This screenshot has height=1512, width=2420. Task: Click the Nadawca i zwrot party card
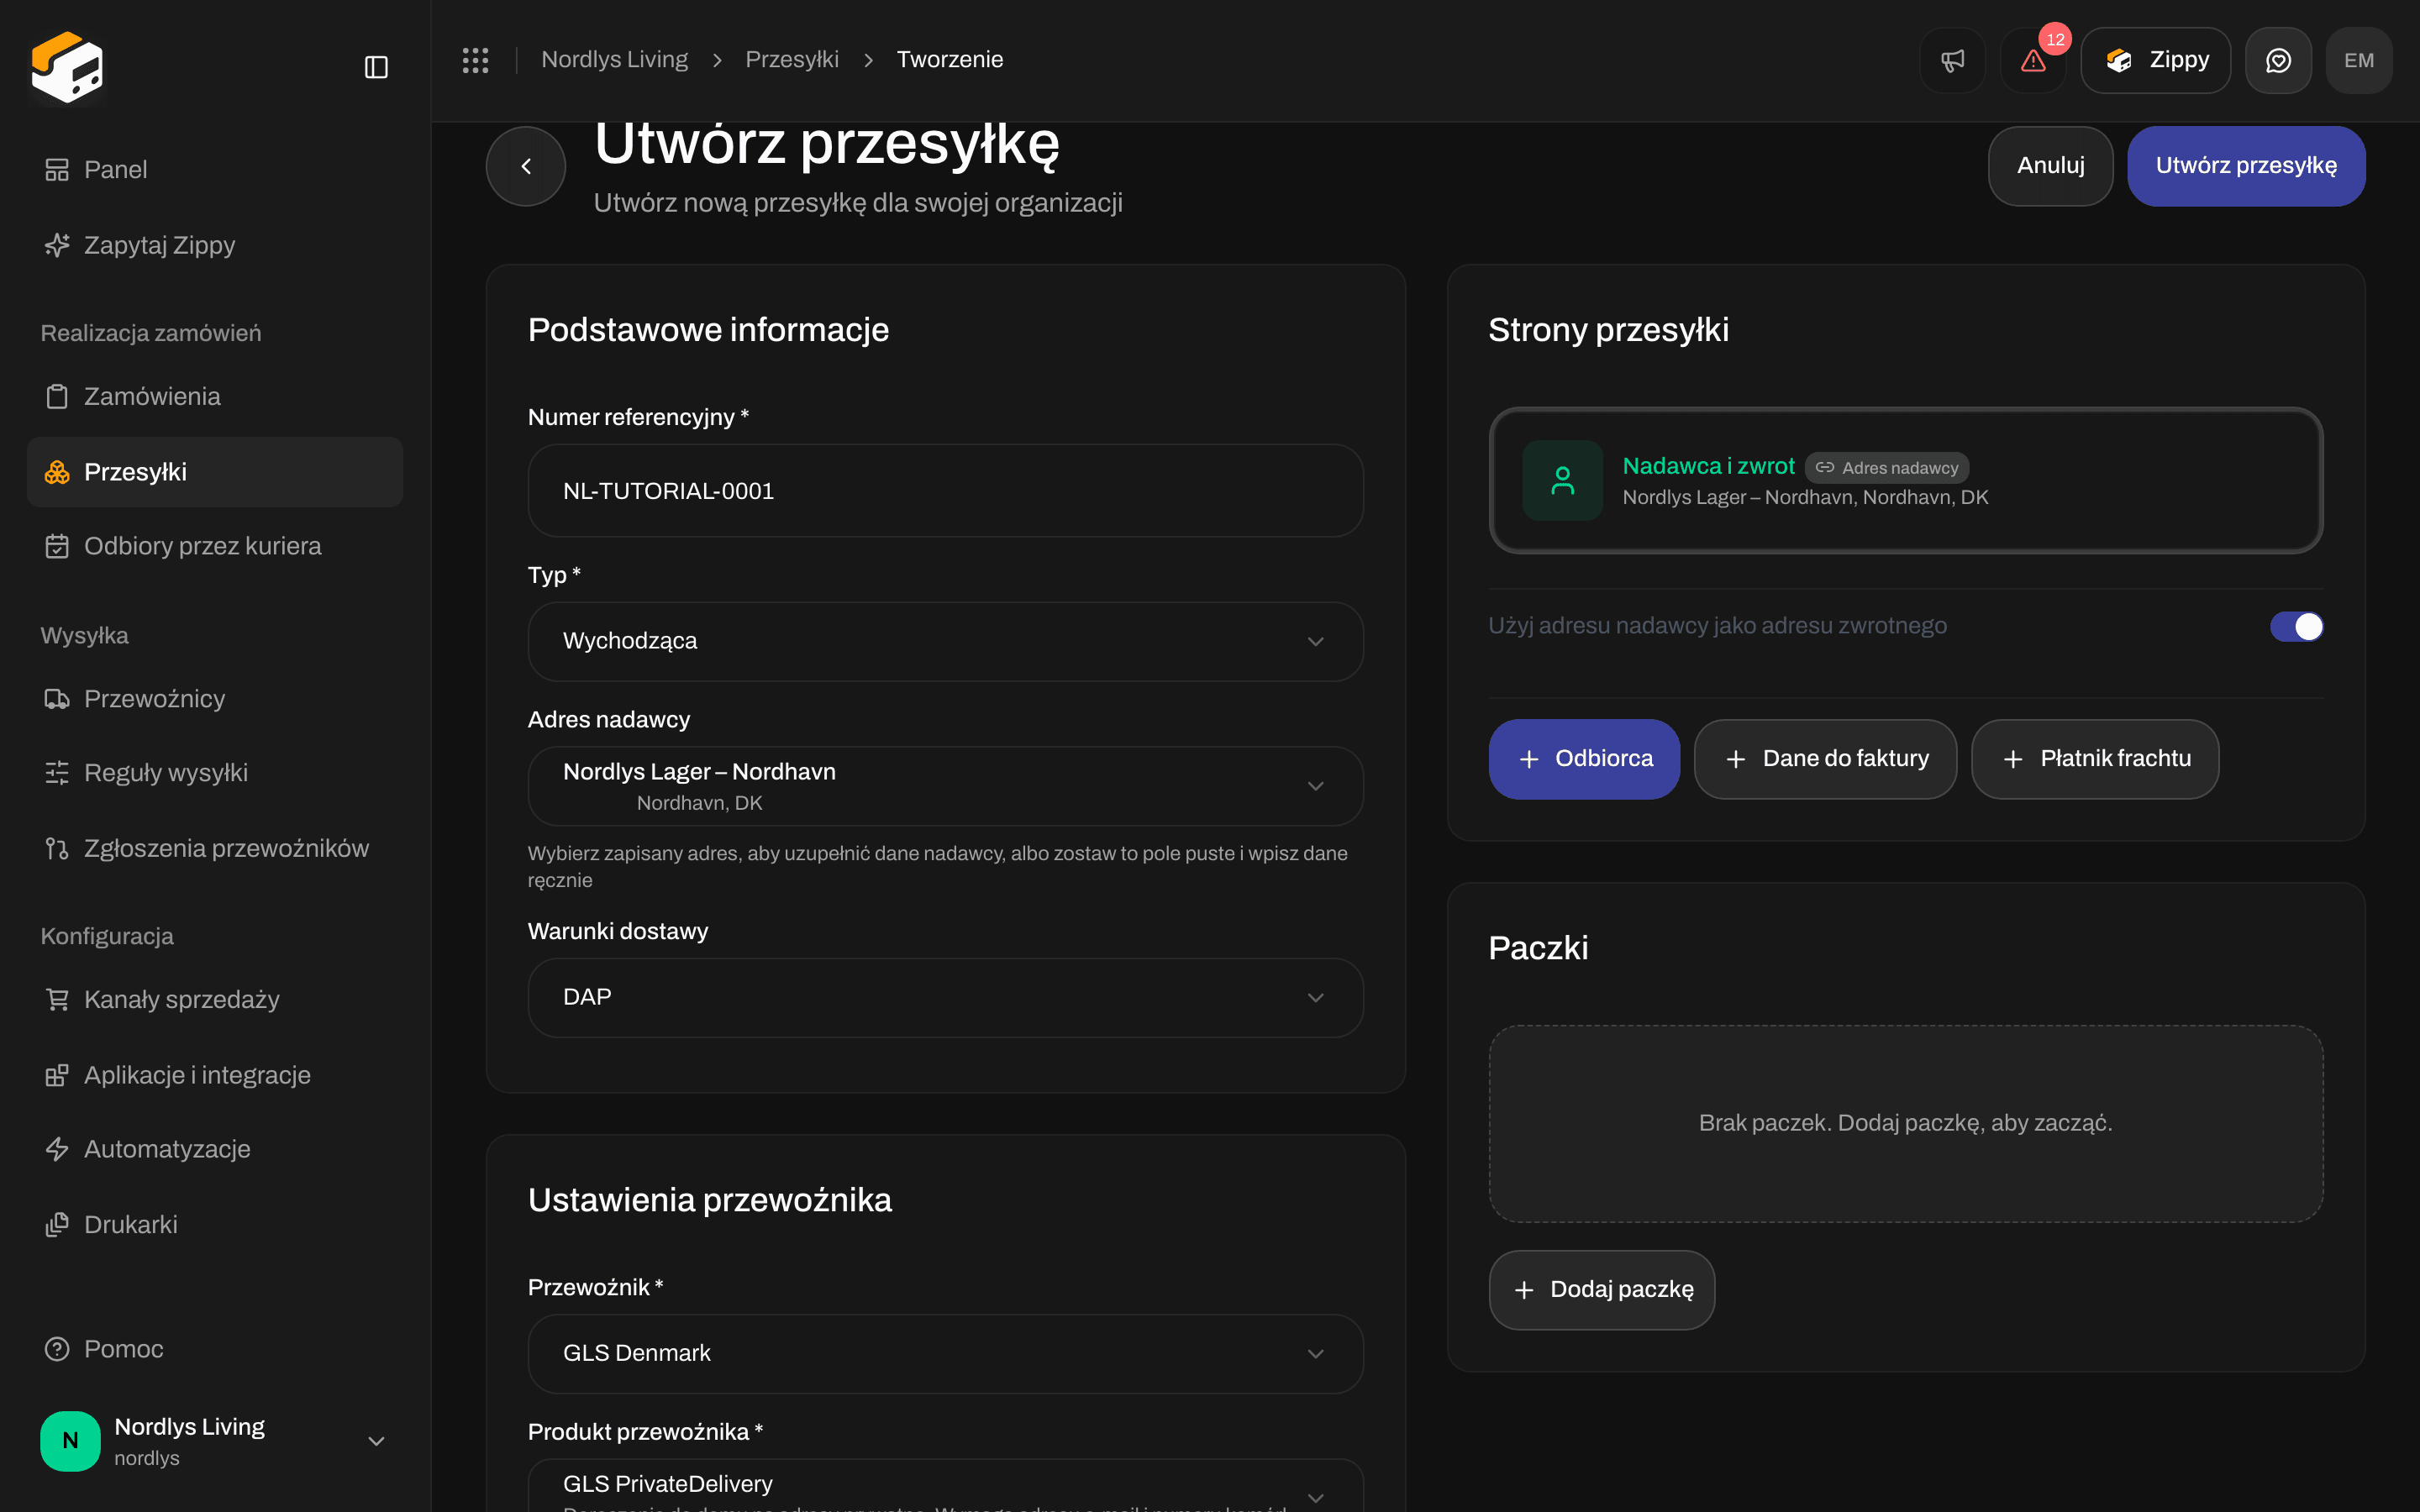[1905, 480]
